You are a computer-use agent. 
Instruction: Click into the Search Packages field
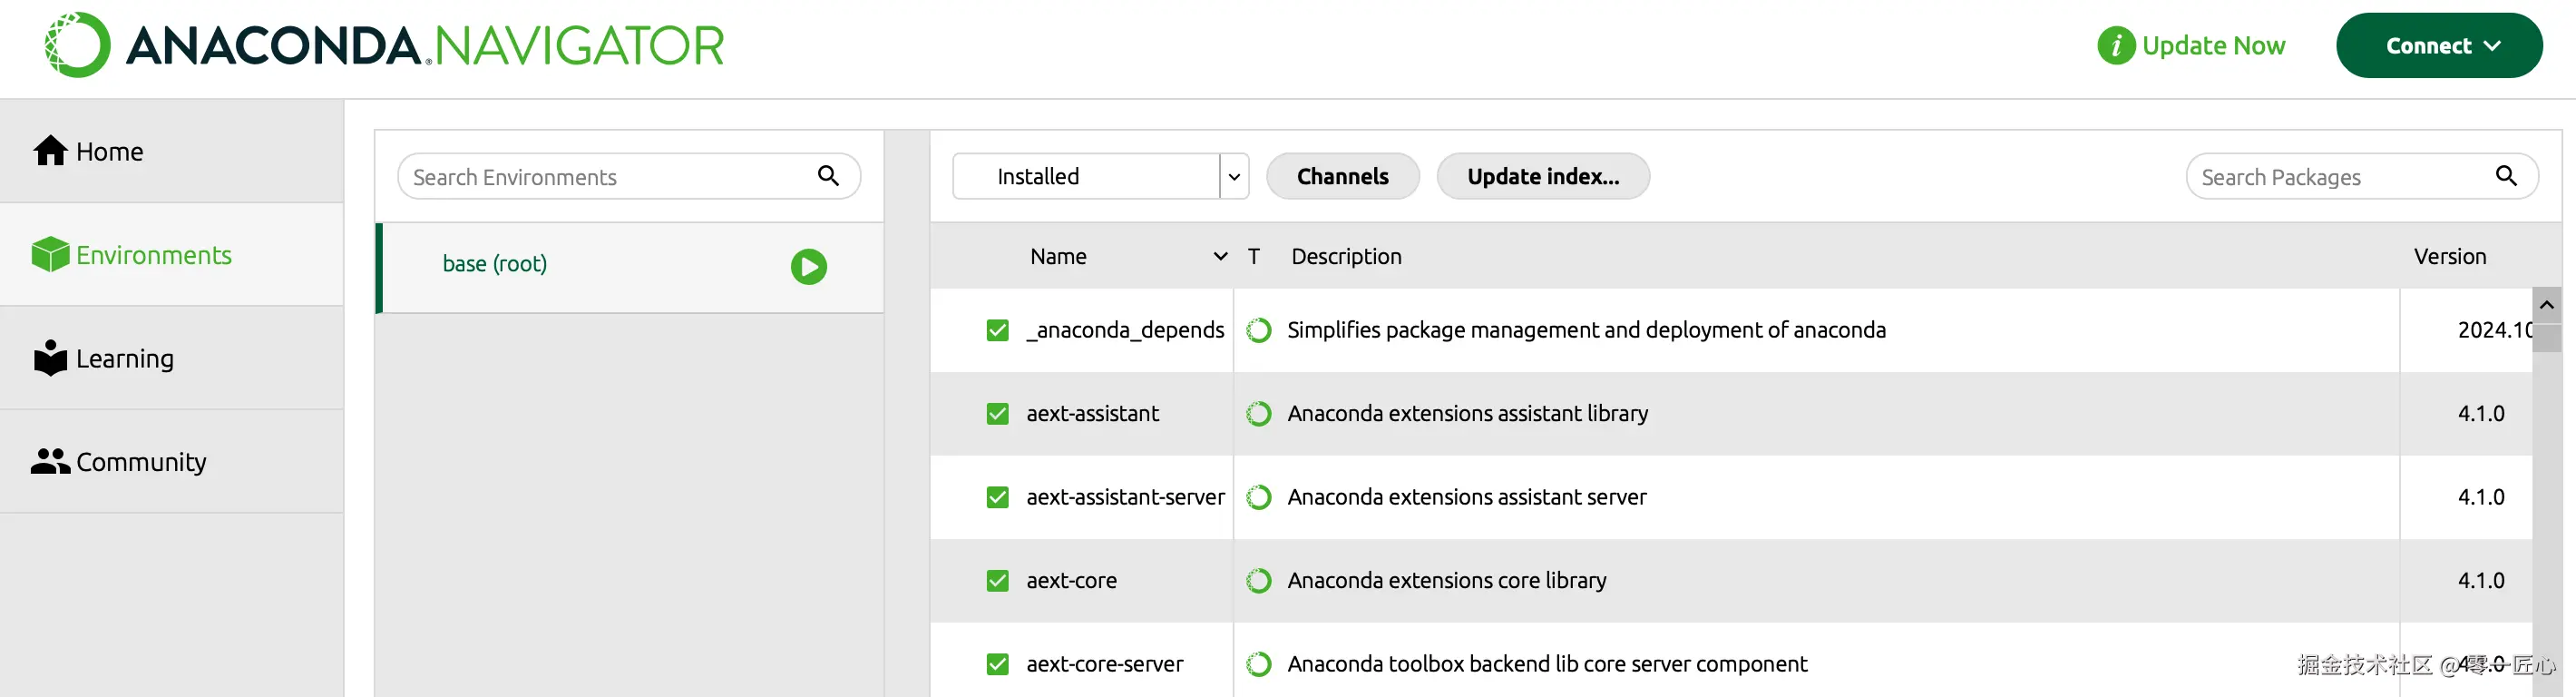pyautogui.click(x=2340, y=177)
